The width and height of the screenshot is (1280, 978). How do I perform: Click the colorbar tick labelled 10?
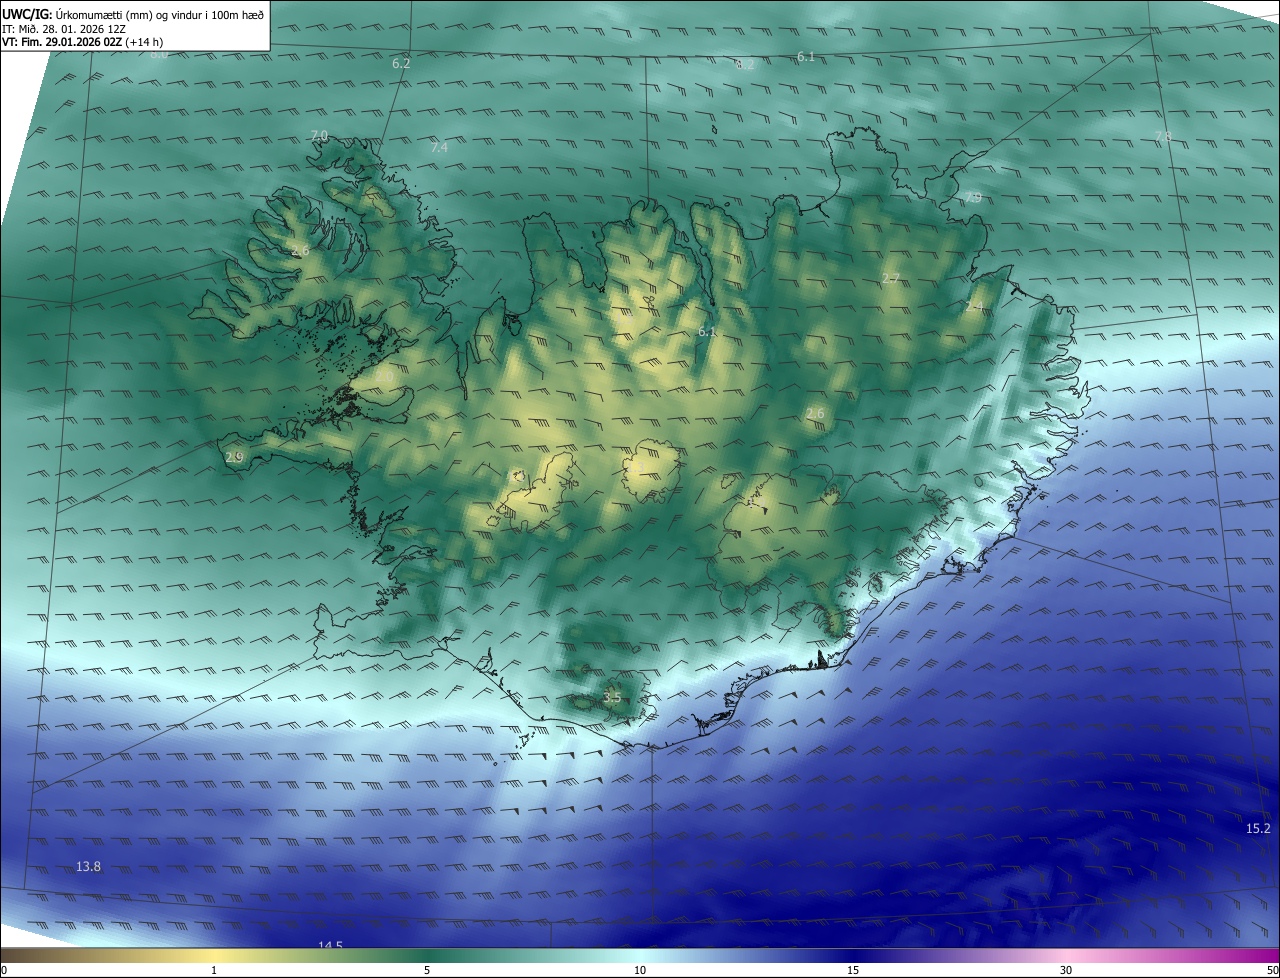tap(640, 970)
